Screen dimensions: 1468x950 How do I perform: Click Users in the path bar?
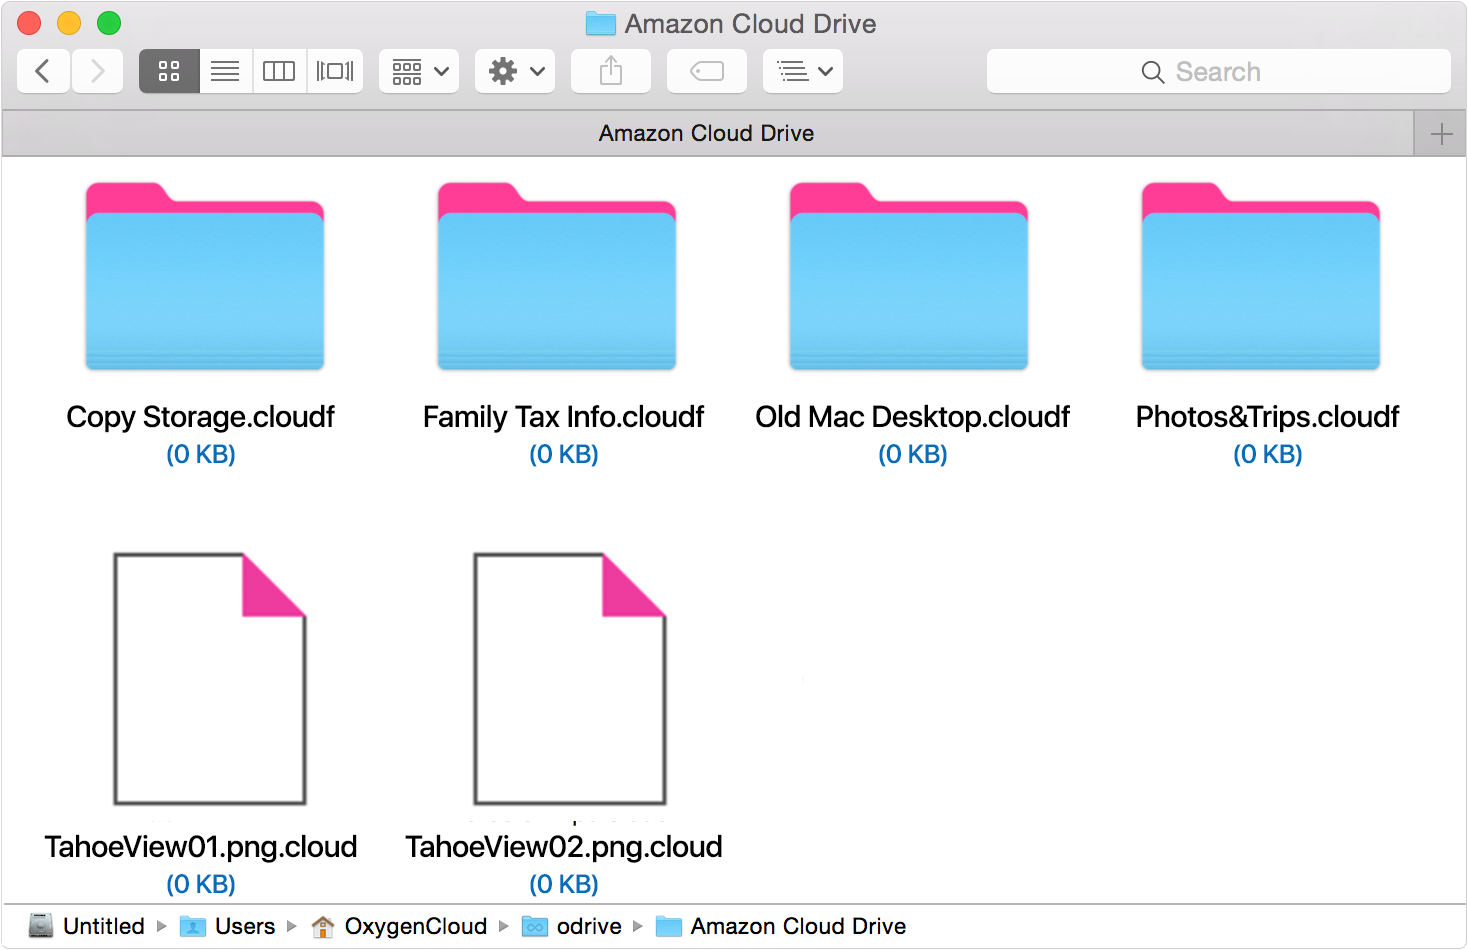point(228,926)
